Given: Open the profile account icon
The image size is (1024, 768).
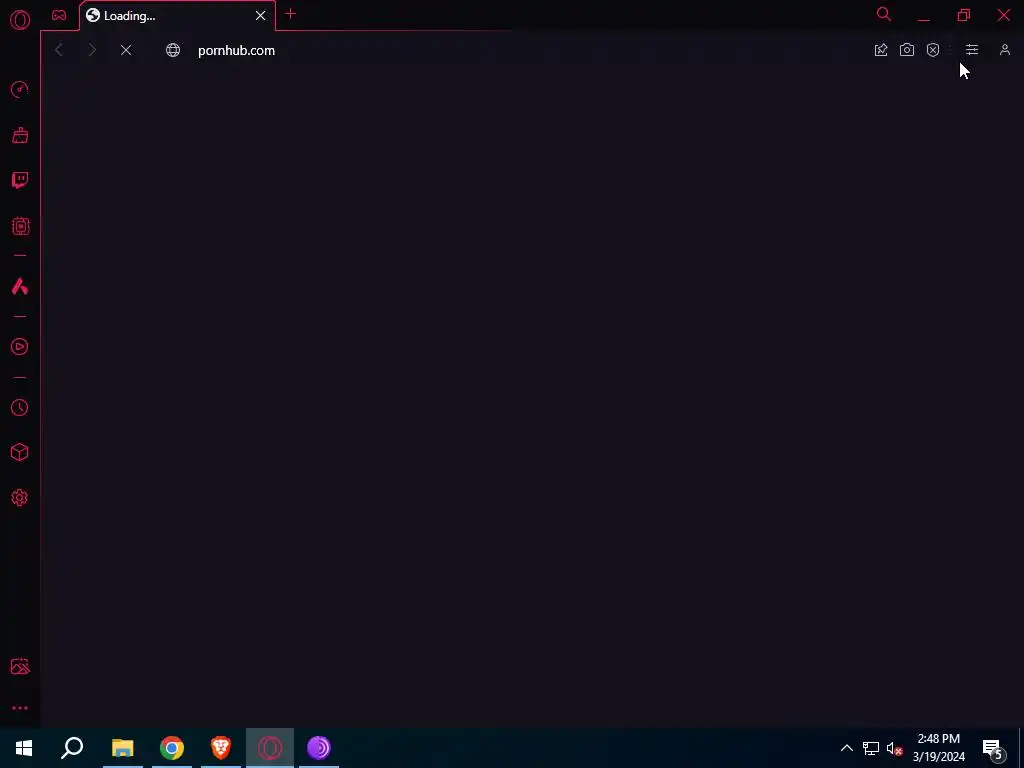Looking at the screenshot, I should click(x=1004, y=50).
